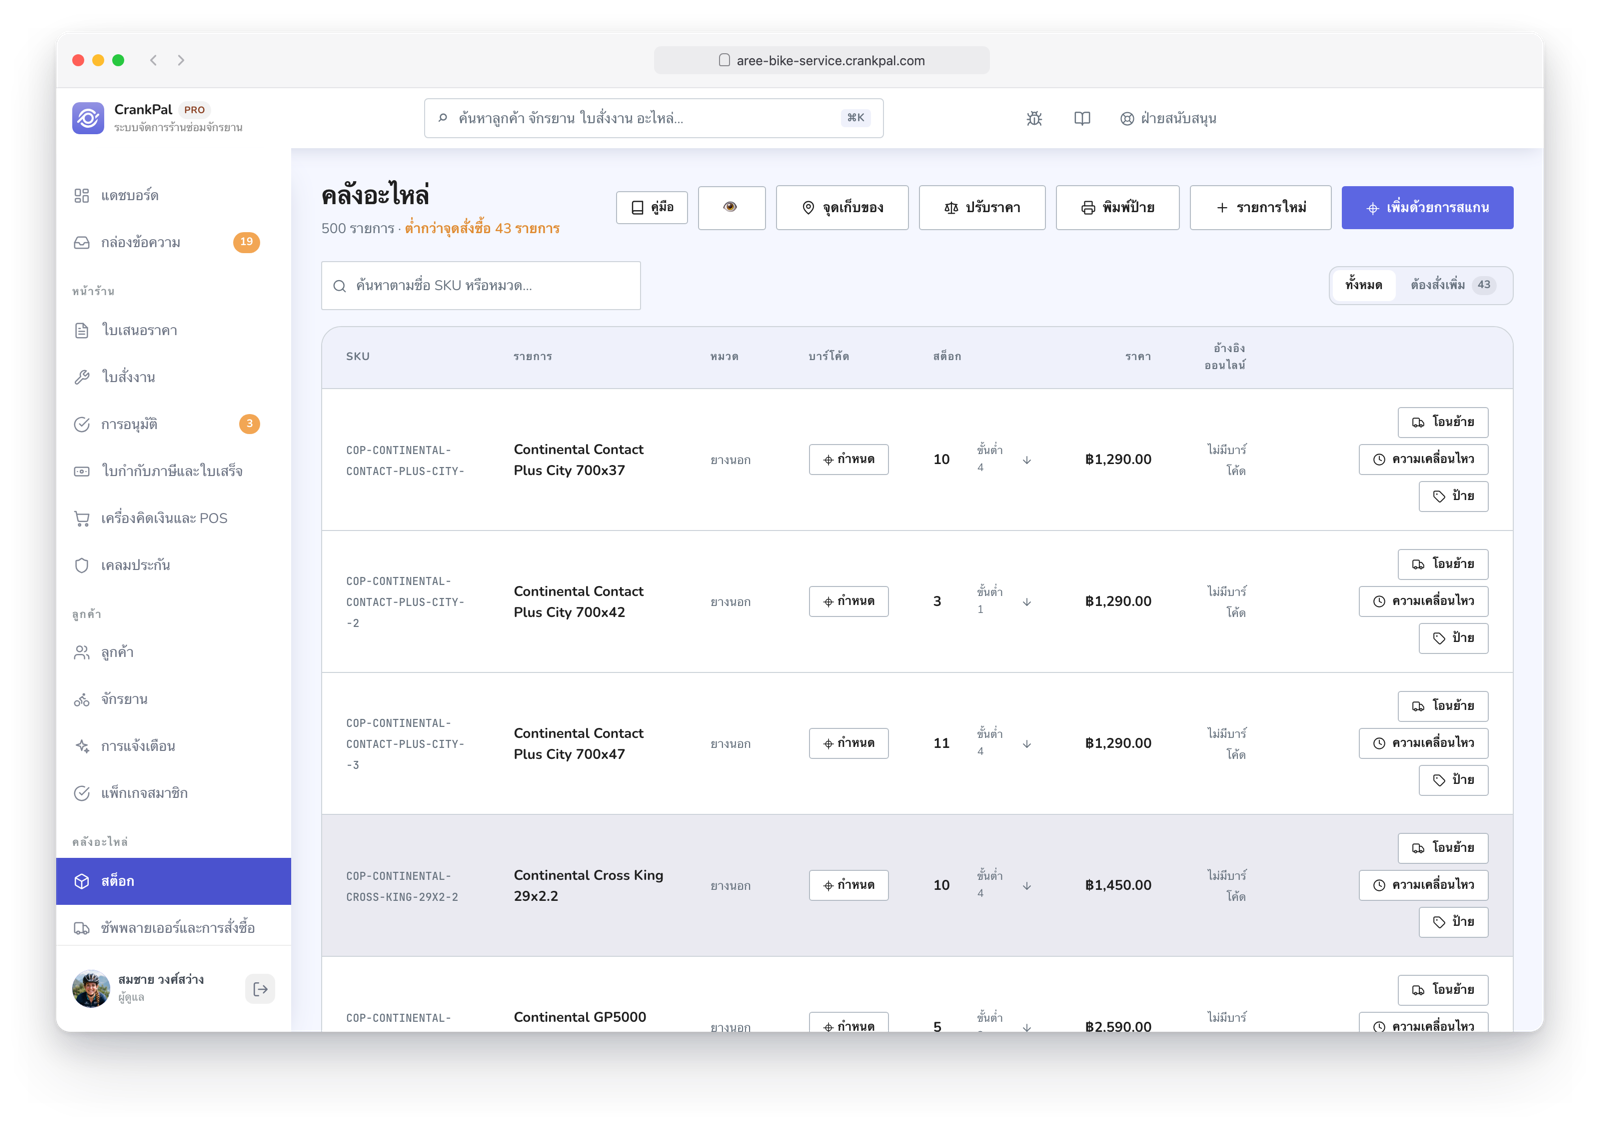Click กำหนด barcode for Contact Plus City 700x37

click(849, 459)
